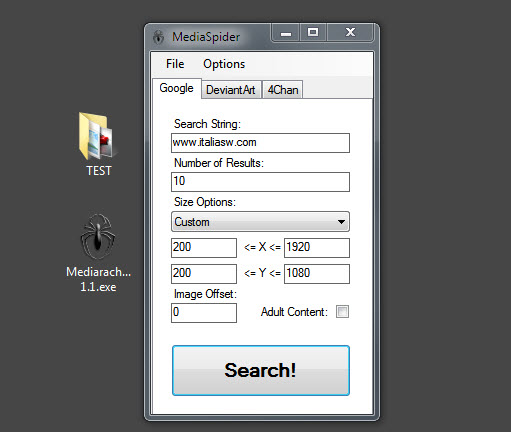
Task: Maximize the MediaSpider window
Action: (x=313, y=32)
